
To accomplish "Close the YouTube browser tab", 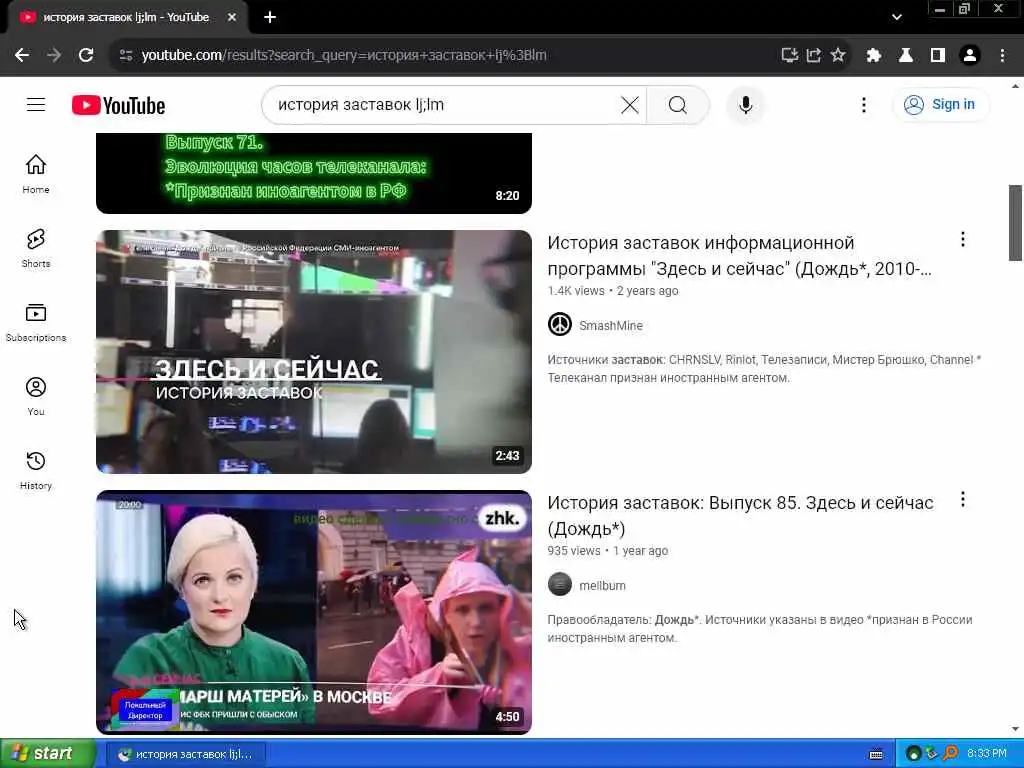I will click(x=232, y=18).
